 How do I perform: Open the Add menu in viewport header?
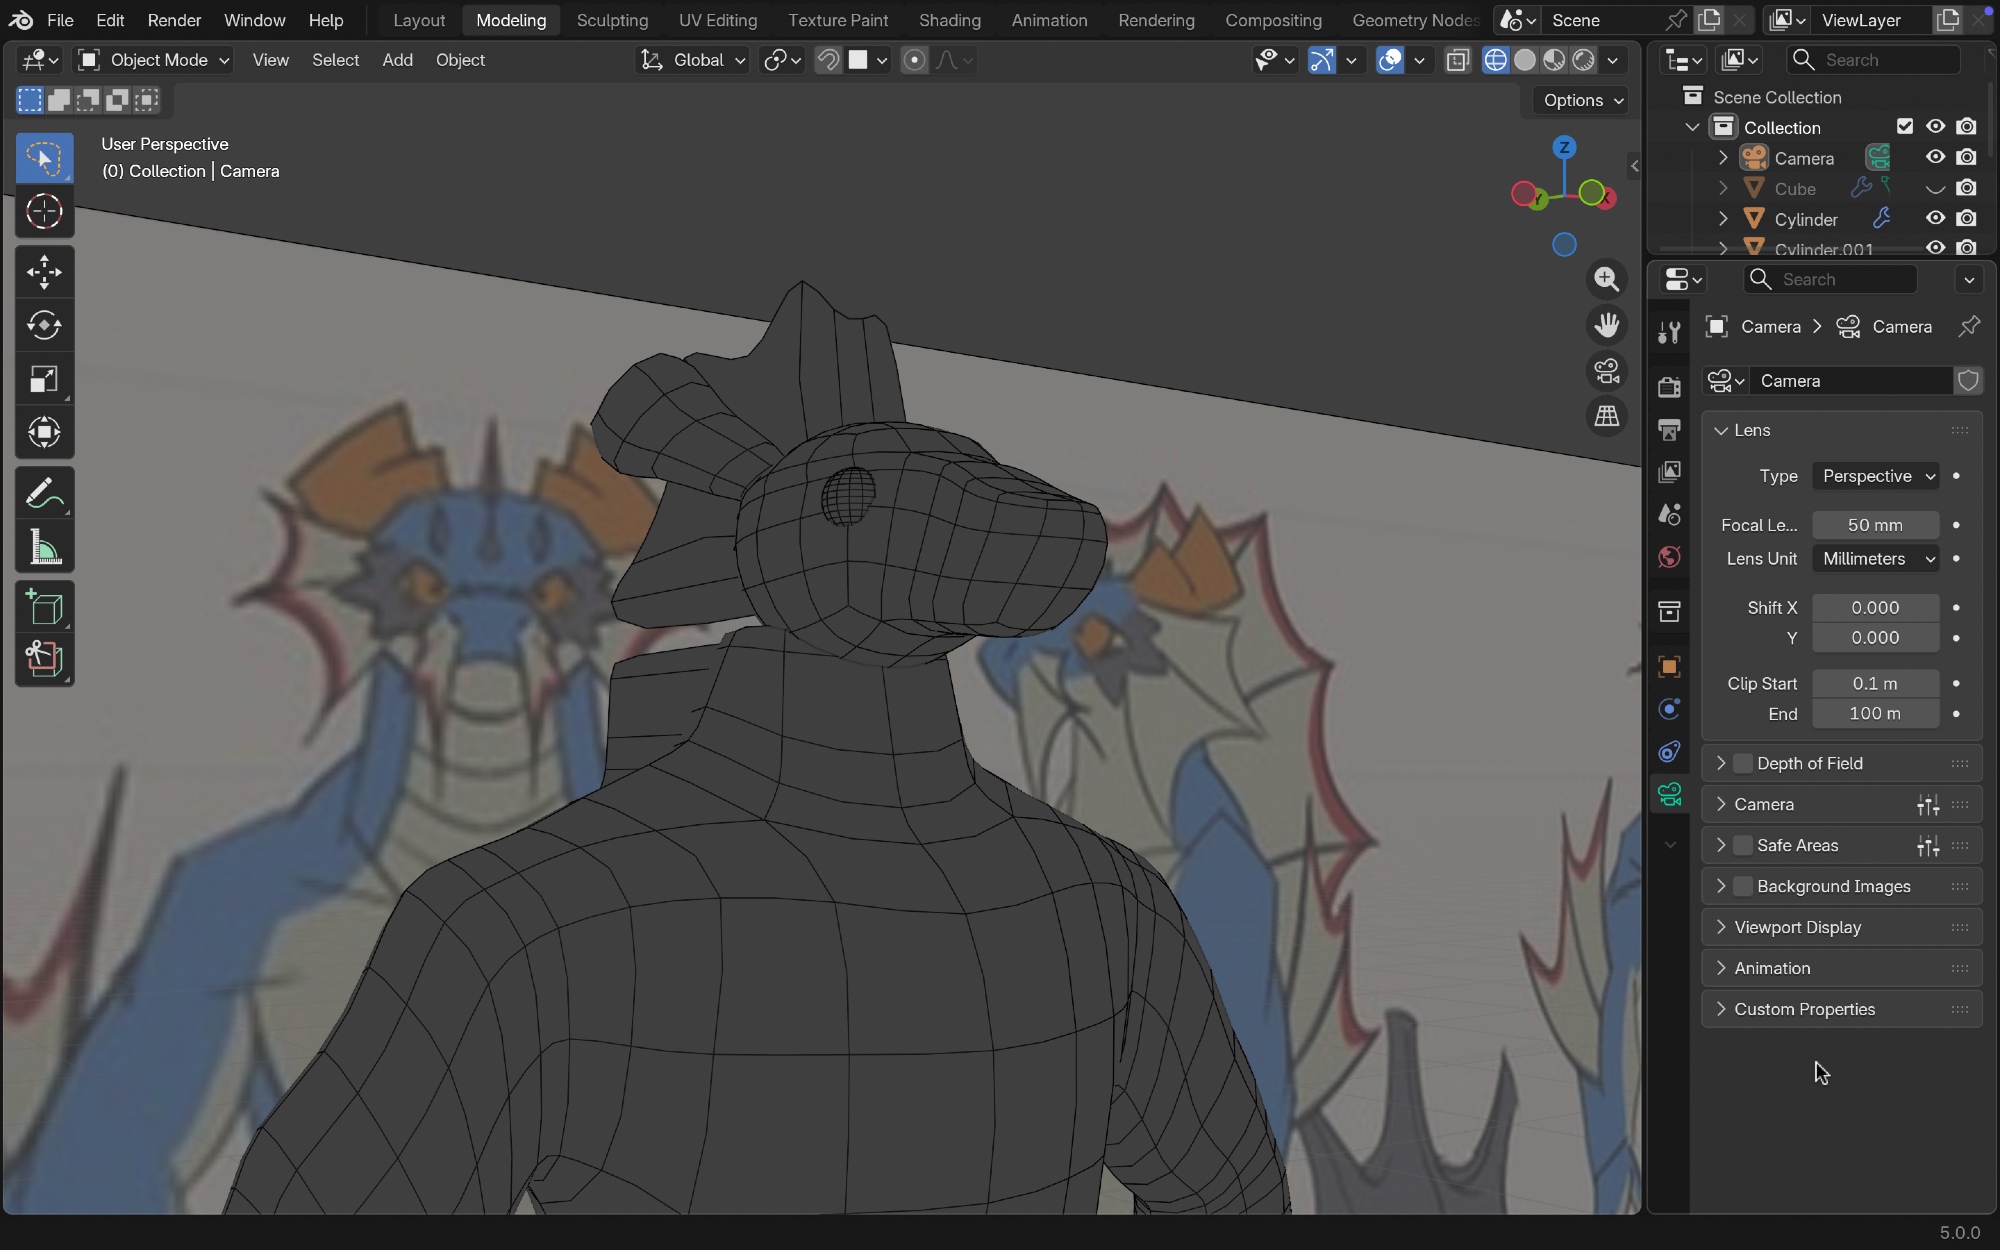coord(397,60)
